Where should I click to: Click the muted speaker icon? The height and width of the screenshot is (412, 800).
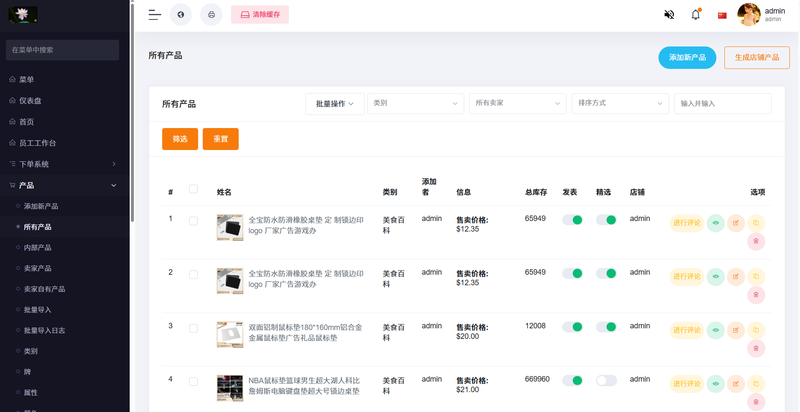(669, 15)
